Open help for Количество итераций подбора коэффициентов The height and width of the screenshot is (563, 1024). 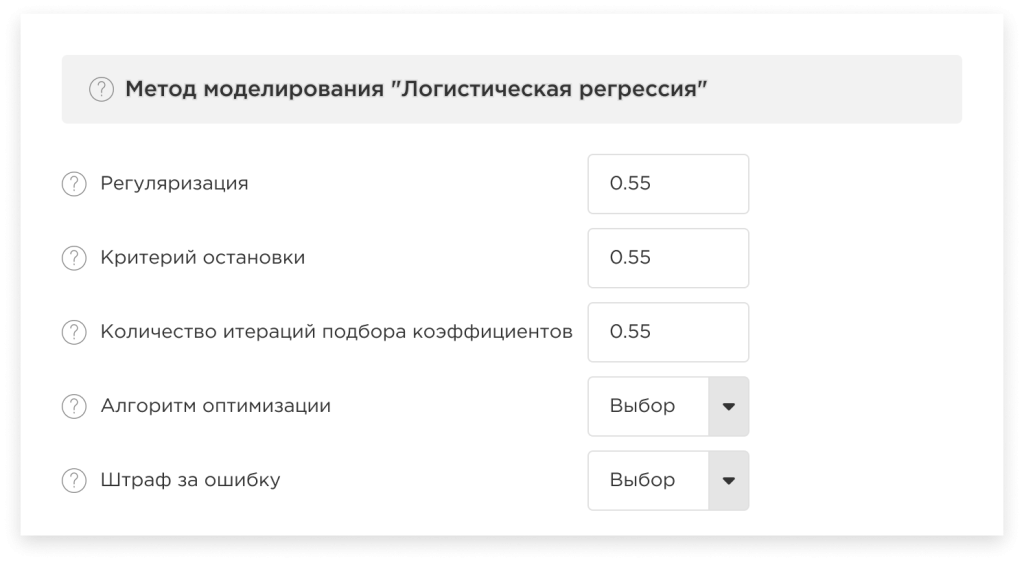coord(74,332)
